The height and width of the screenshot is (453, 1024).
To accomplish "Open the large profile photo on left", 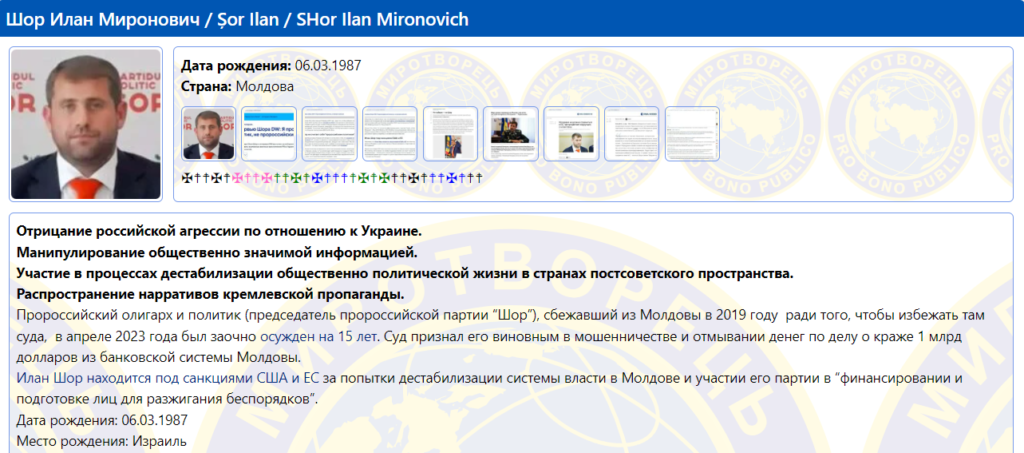I will point(85,123).
